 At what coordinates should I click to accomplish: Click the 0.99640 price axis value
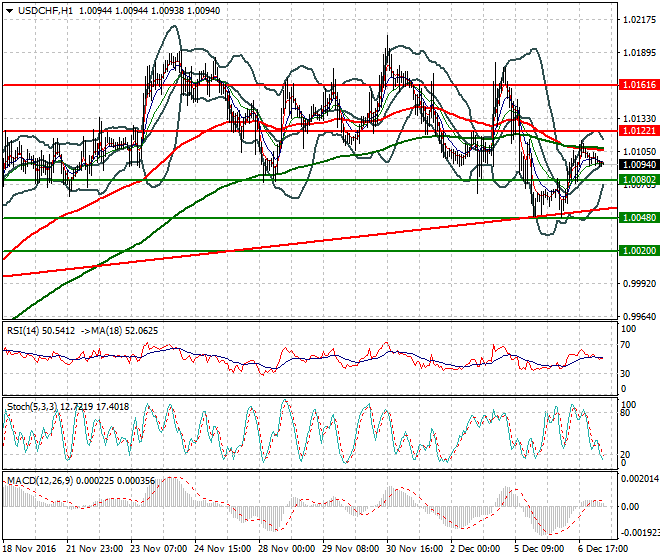click(639, 317)
